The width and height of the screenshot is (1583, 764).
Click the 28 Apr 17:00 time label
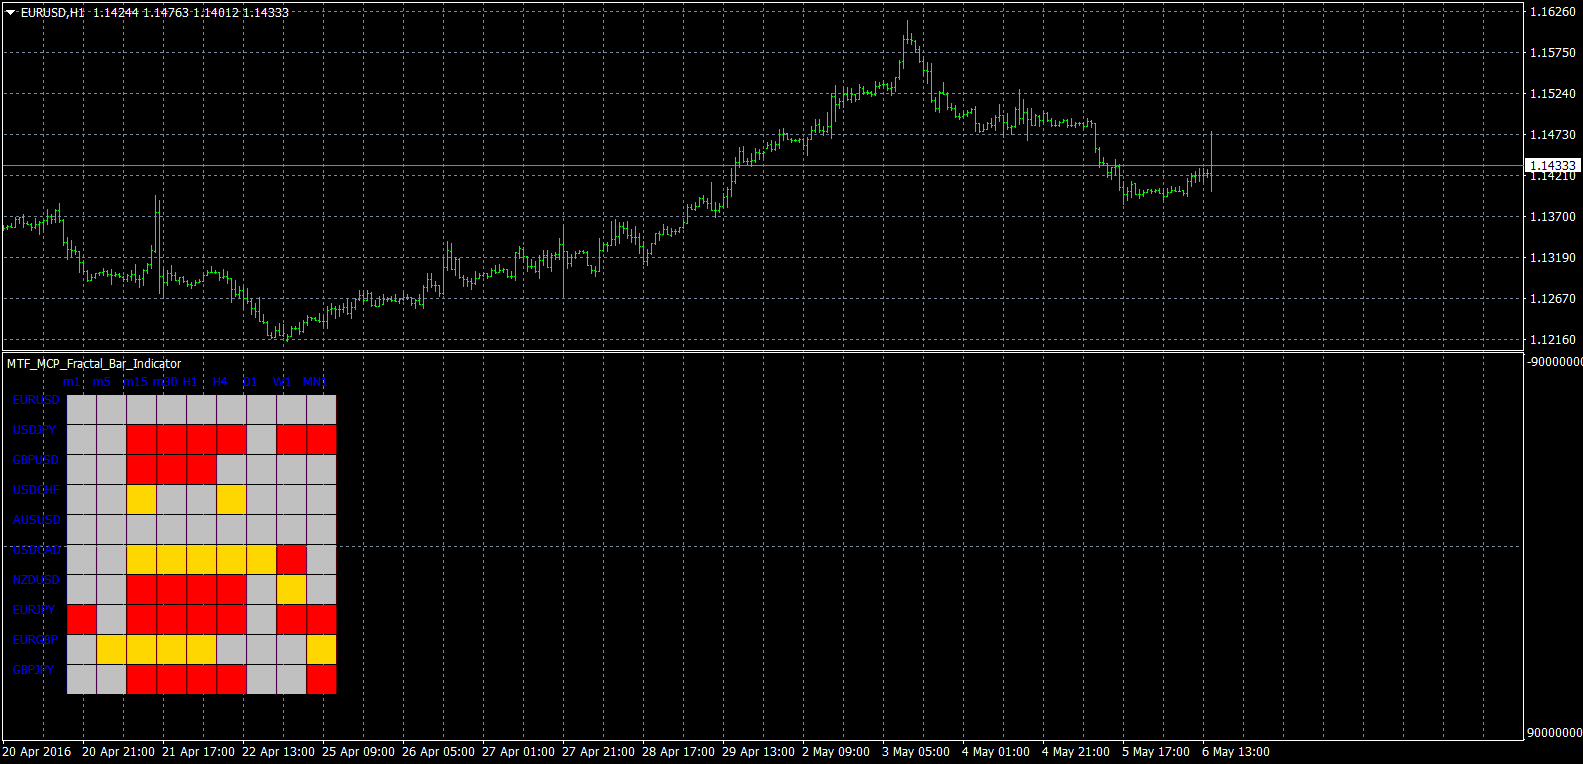(678, 752)
